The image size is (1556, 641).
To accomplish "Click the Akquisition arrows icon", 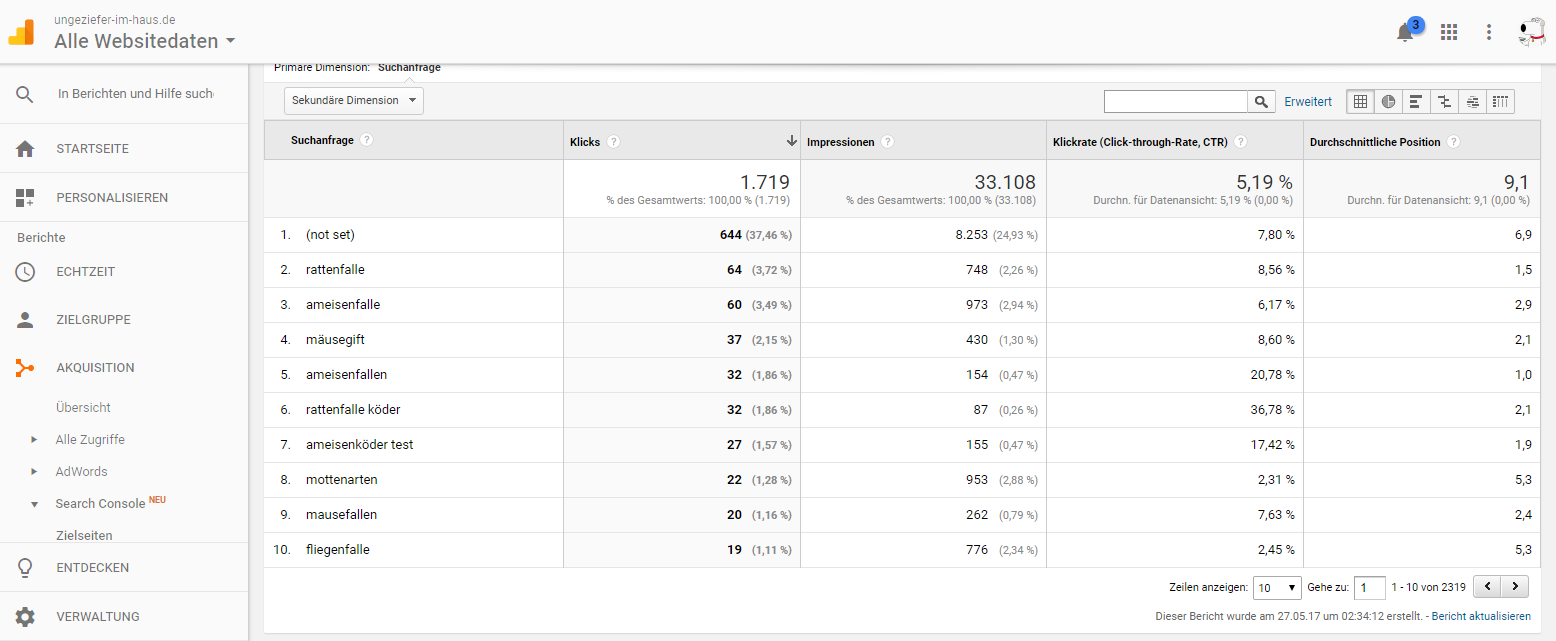I will click(25, 368).
